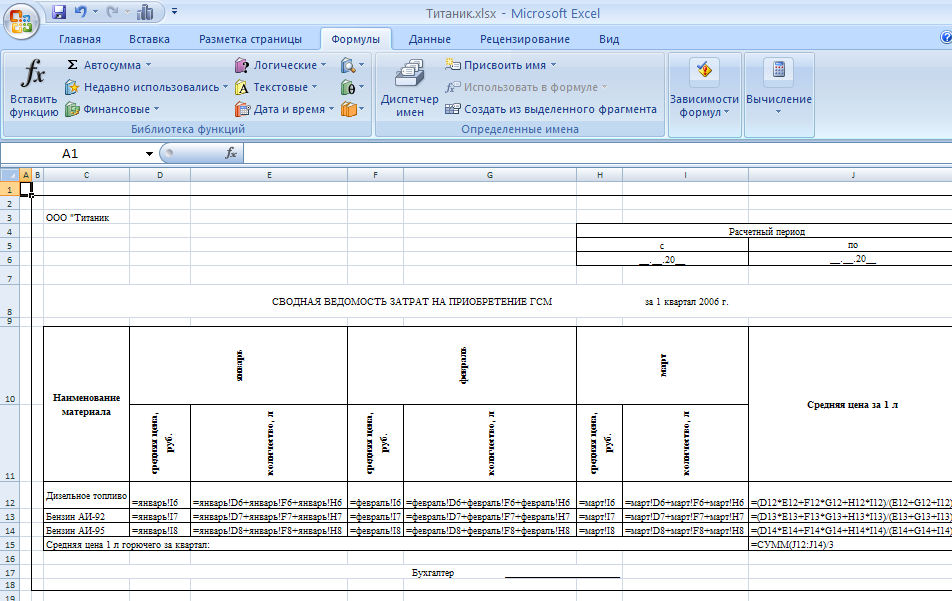Undo the last action in quick access toolbar
Screen dimensions: 952x601
(x=81, y=13)
